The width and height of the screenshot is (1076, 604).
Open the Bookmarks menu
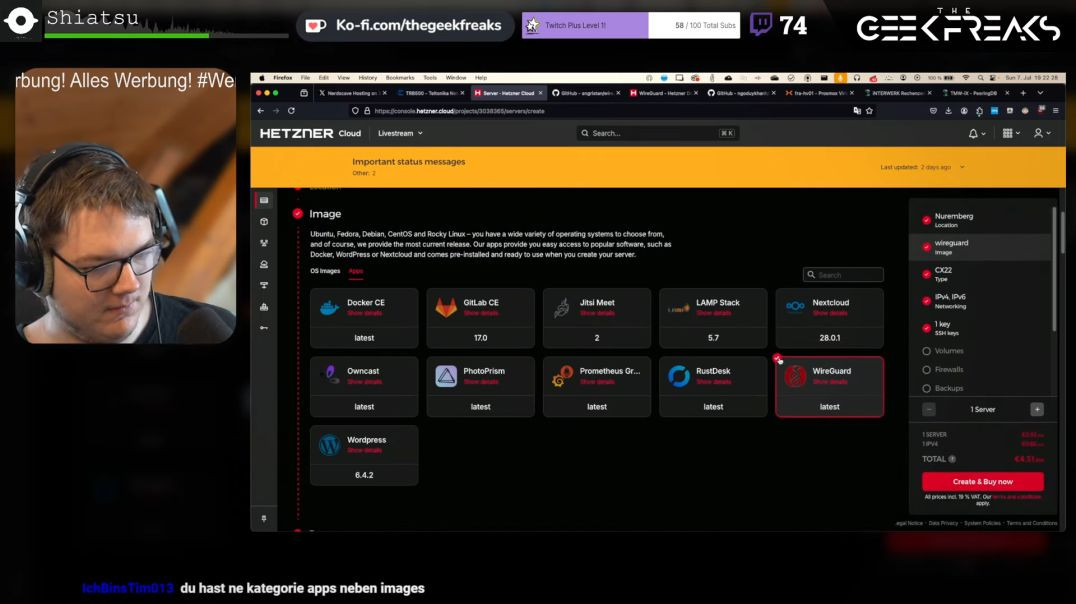[x=400, y=78]
